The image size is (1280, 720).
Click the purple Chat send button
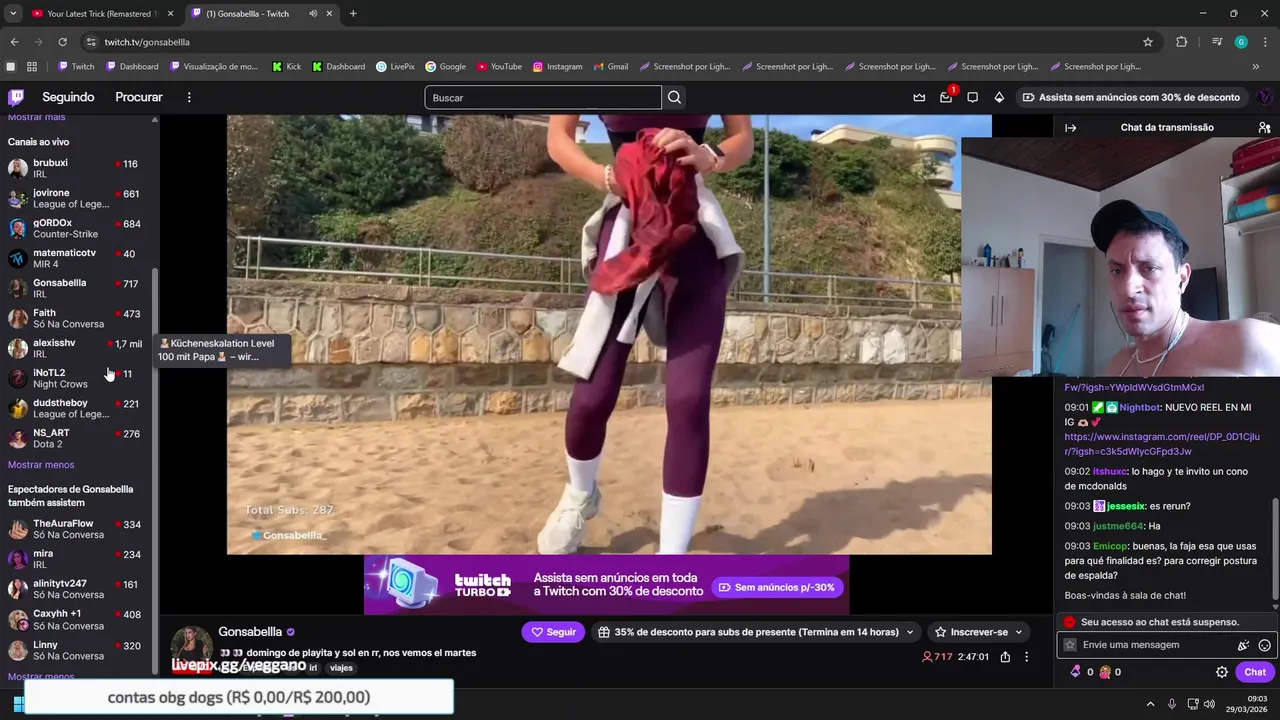(1255, 672)
